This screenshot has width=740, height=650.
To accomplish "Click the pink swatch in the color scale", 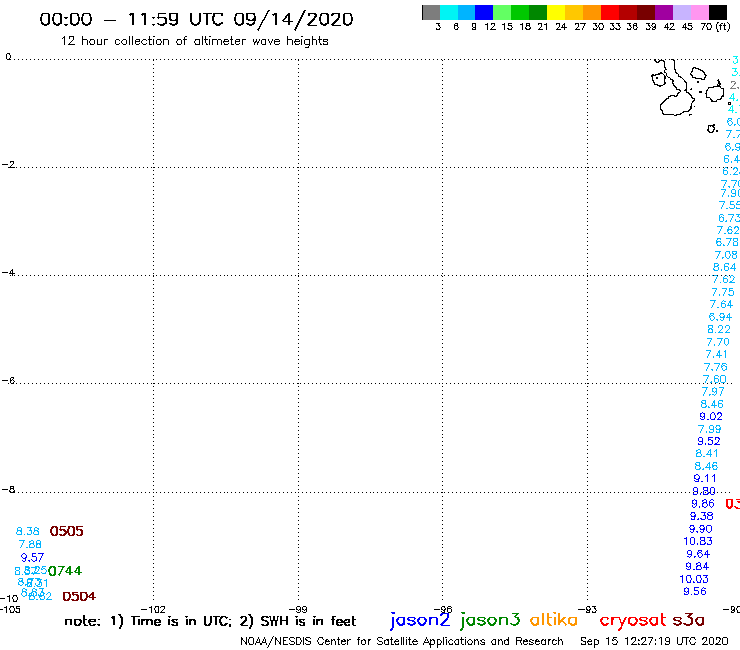I will (700, 12).
